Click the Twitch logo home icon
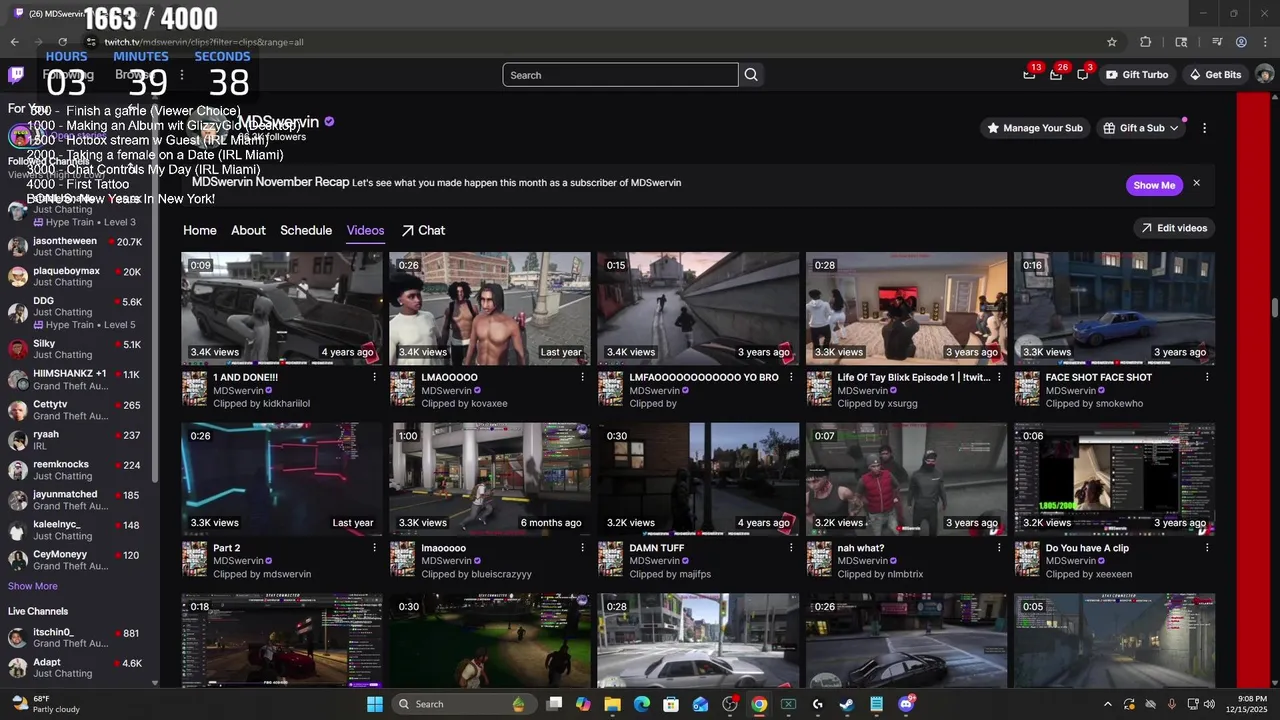 click(16, 75)
